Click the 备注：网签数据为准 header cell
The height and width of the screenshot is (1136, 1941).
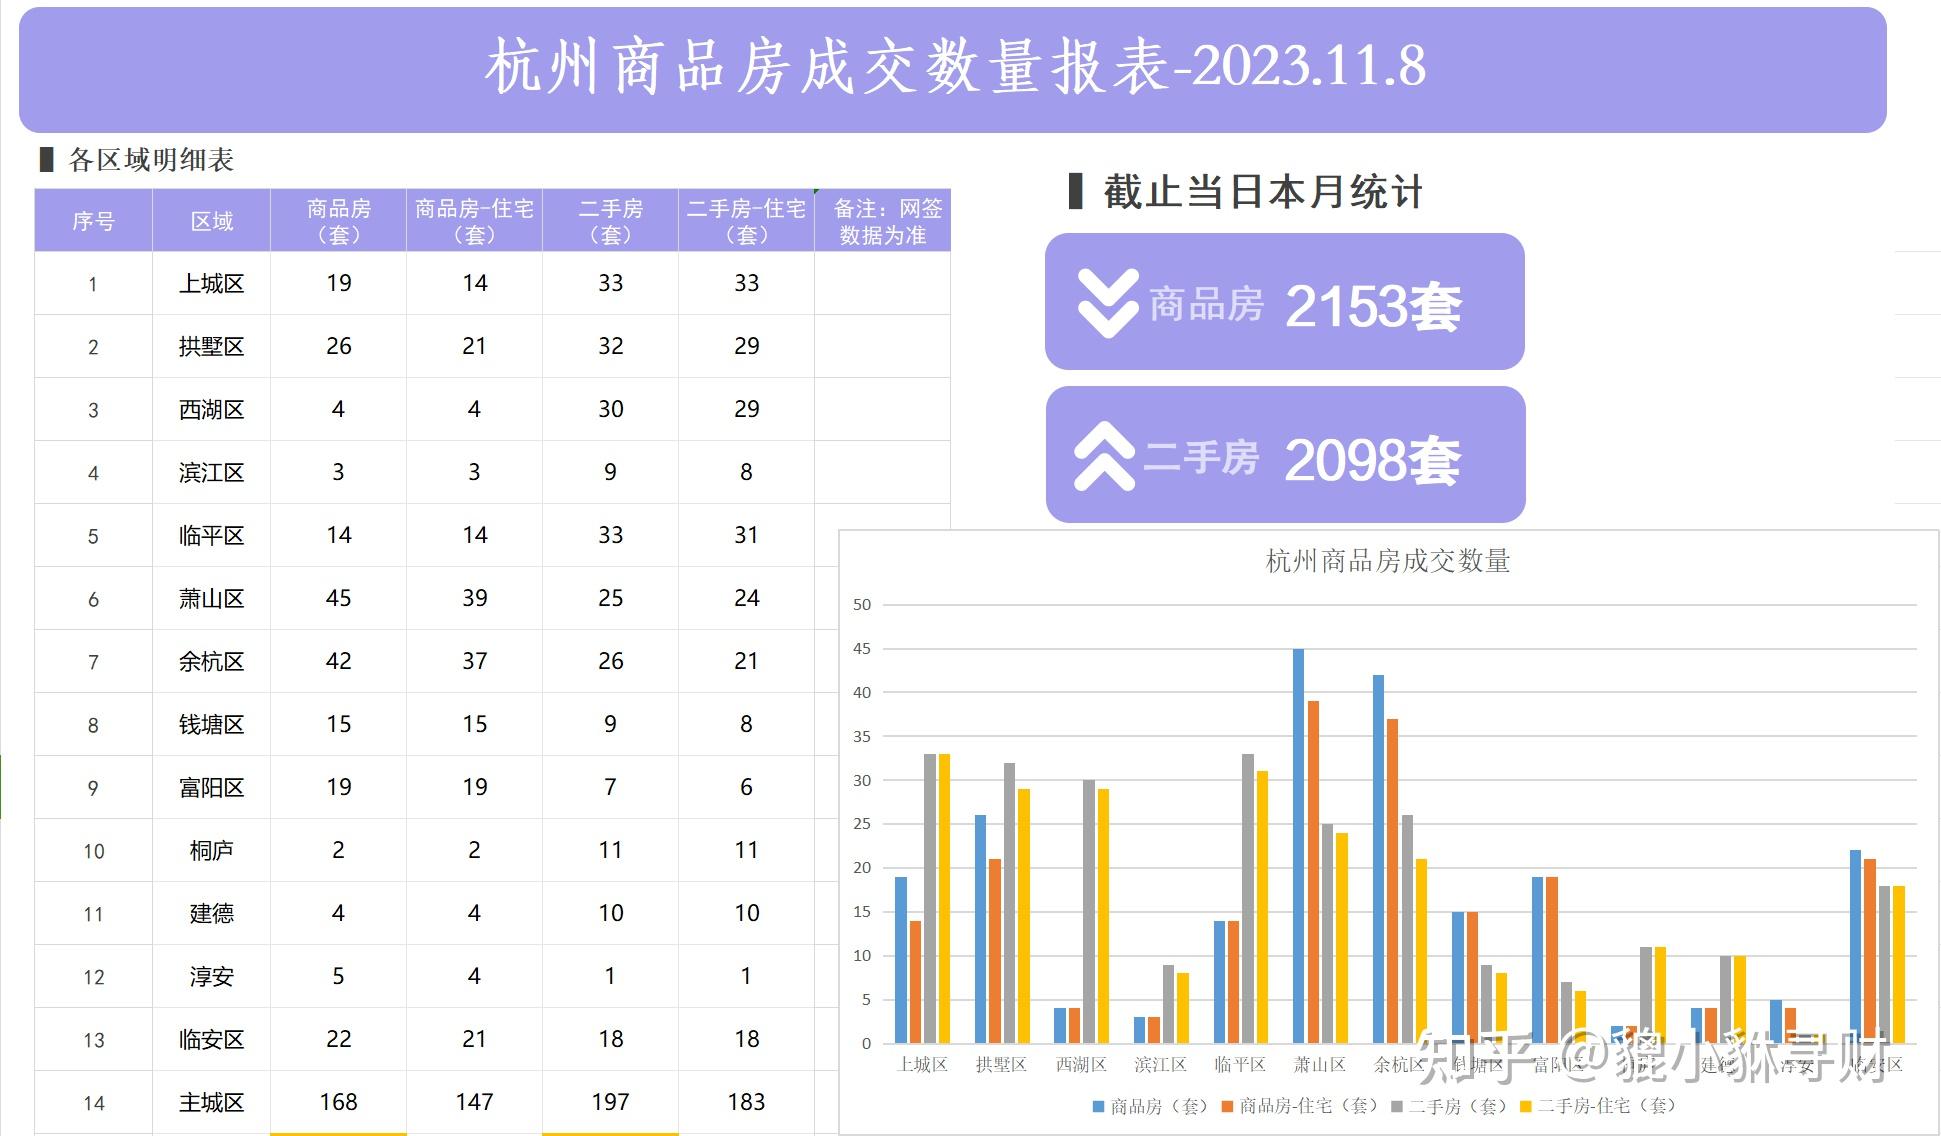point(883,221)
